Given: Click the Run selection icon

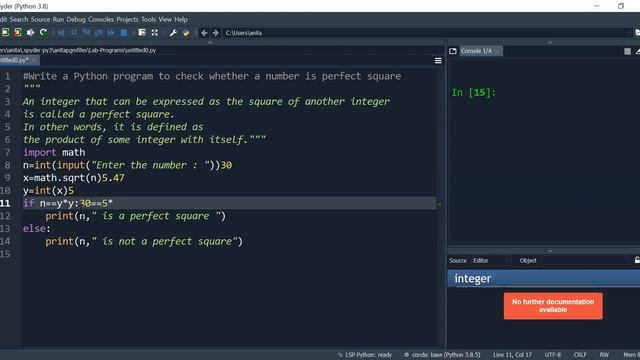Looking at the screenshot, I should (31, 33).
